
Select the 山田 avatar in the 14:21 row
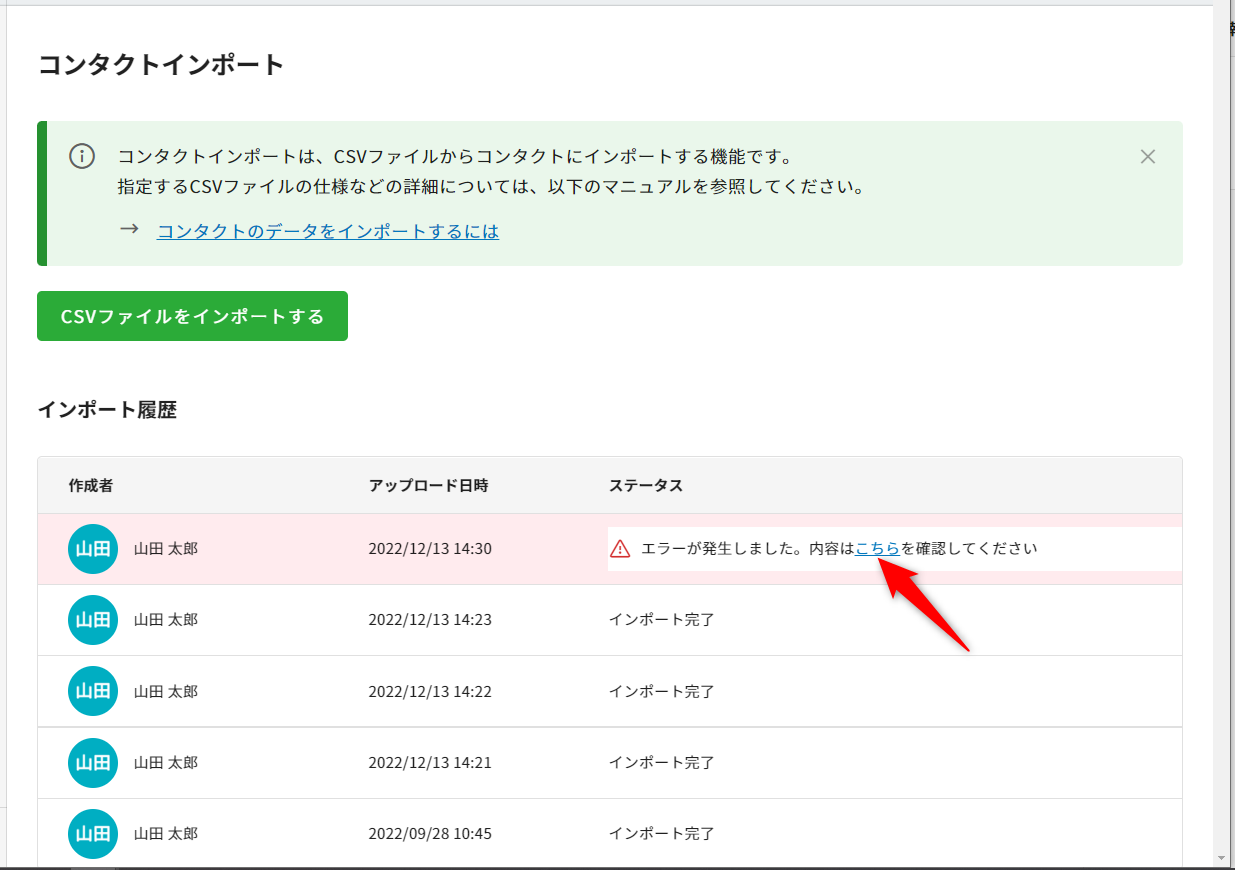click(x=93, y=763)
